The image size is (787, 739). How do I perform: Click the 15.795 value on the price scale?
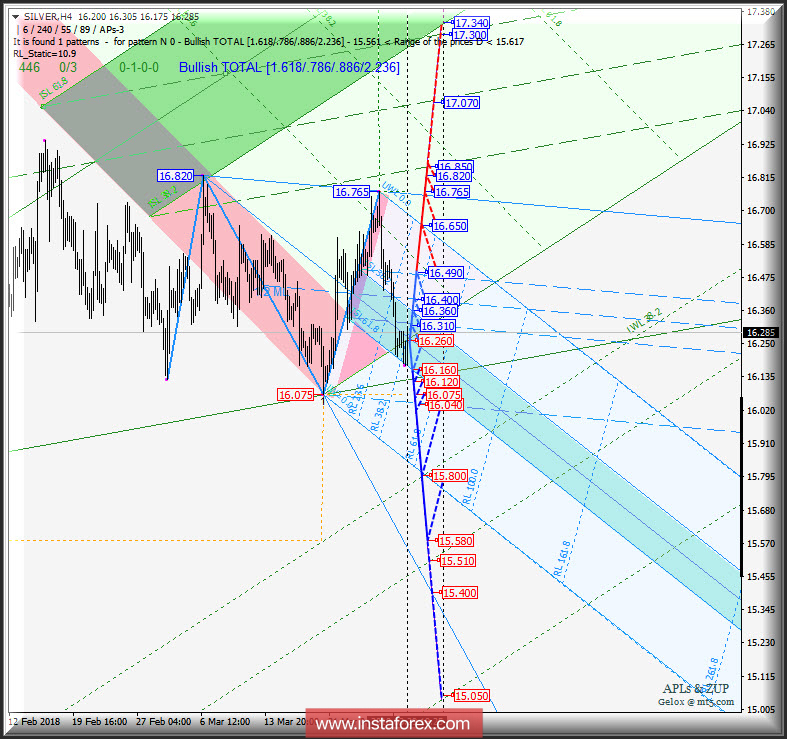tap(761, 477)
